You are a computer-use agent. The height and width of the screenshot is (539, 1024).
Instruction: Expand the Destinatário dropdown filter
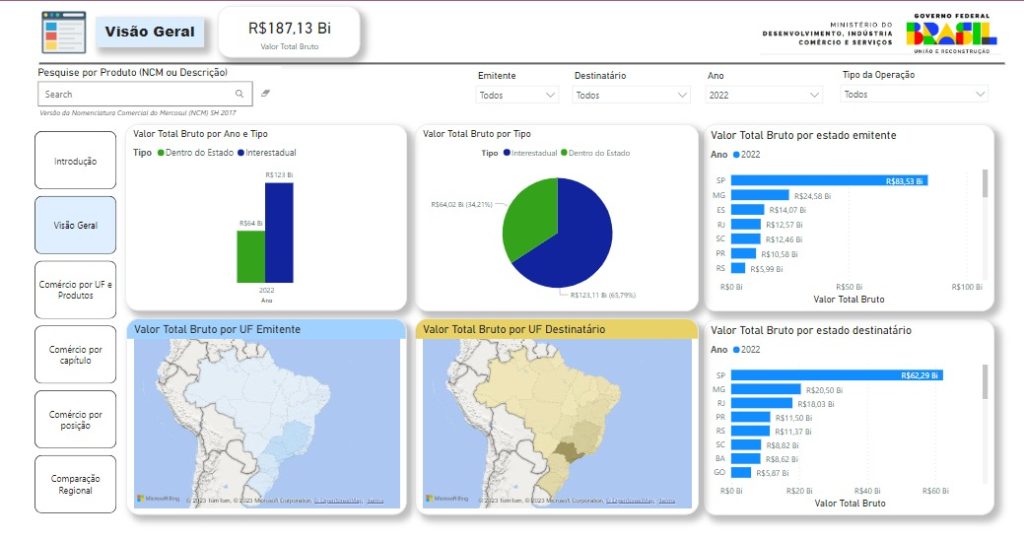click(631, 95)
